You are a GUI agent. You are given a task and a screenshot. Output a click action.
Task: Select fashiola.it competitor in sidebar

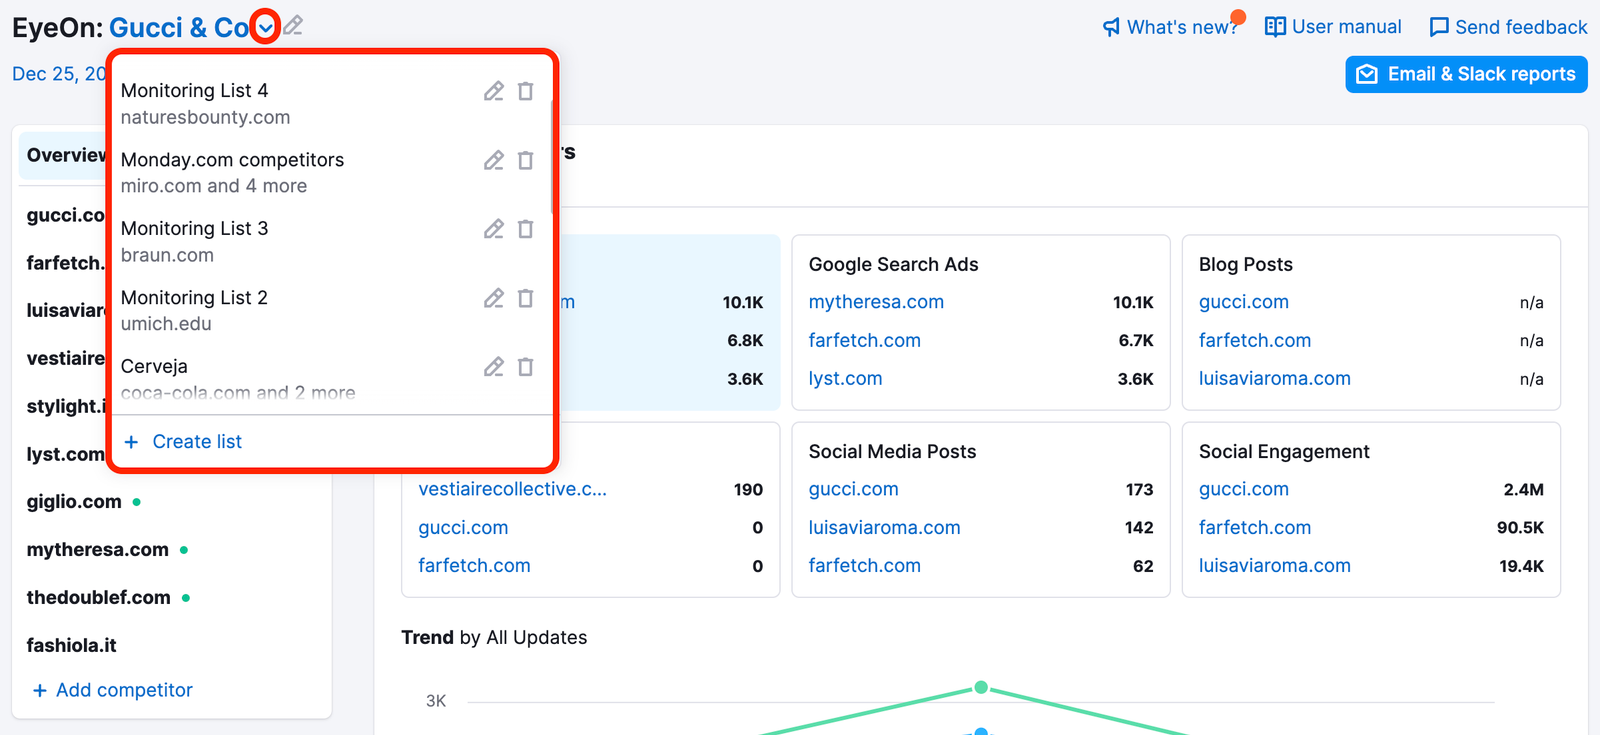click(71, 646)
